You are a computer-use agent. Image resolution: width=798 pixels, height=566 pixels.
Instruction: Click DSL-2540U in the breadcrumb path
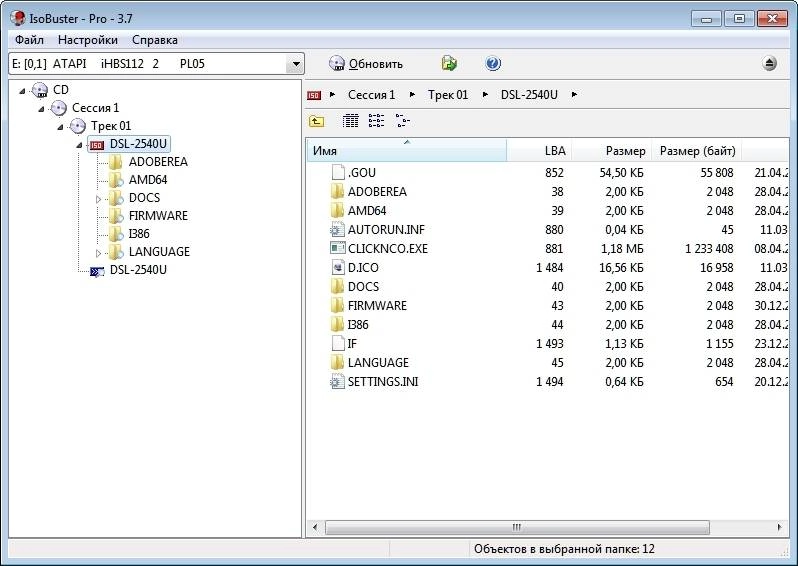point(529,95)
